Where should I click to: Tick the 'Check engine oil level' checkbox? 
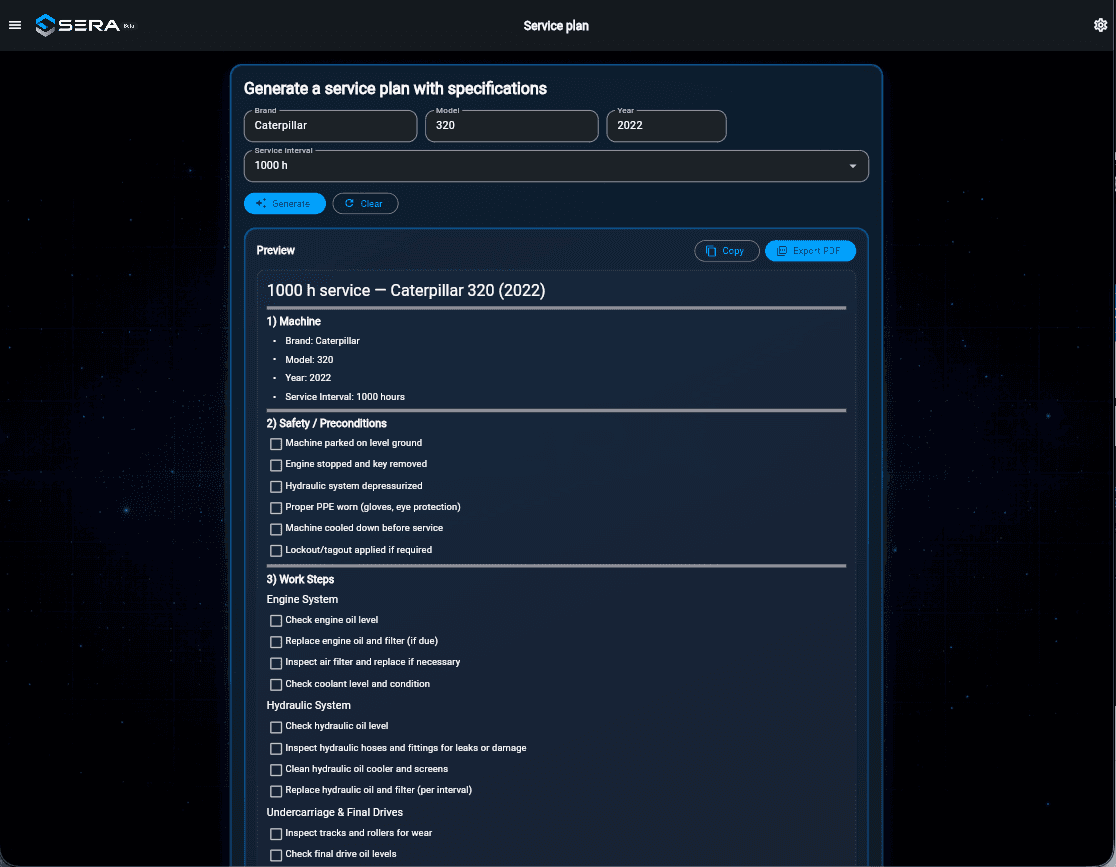275,620
